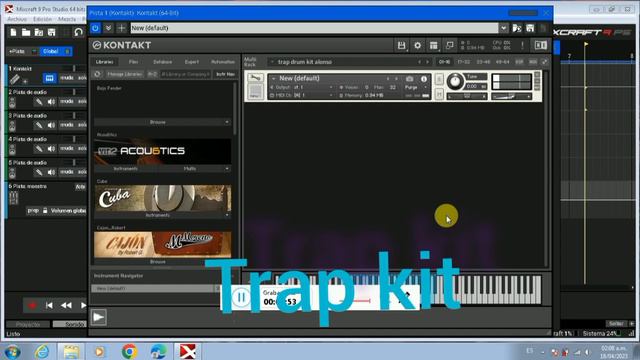Click the library or company search field
The width and height of the screenshot is (640, 360).
pyautogui.click(x=185, y=74)
